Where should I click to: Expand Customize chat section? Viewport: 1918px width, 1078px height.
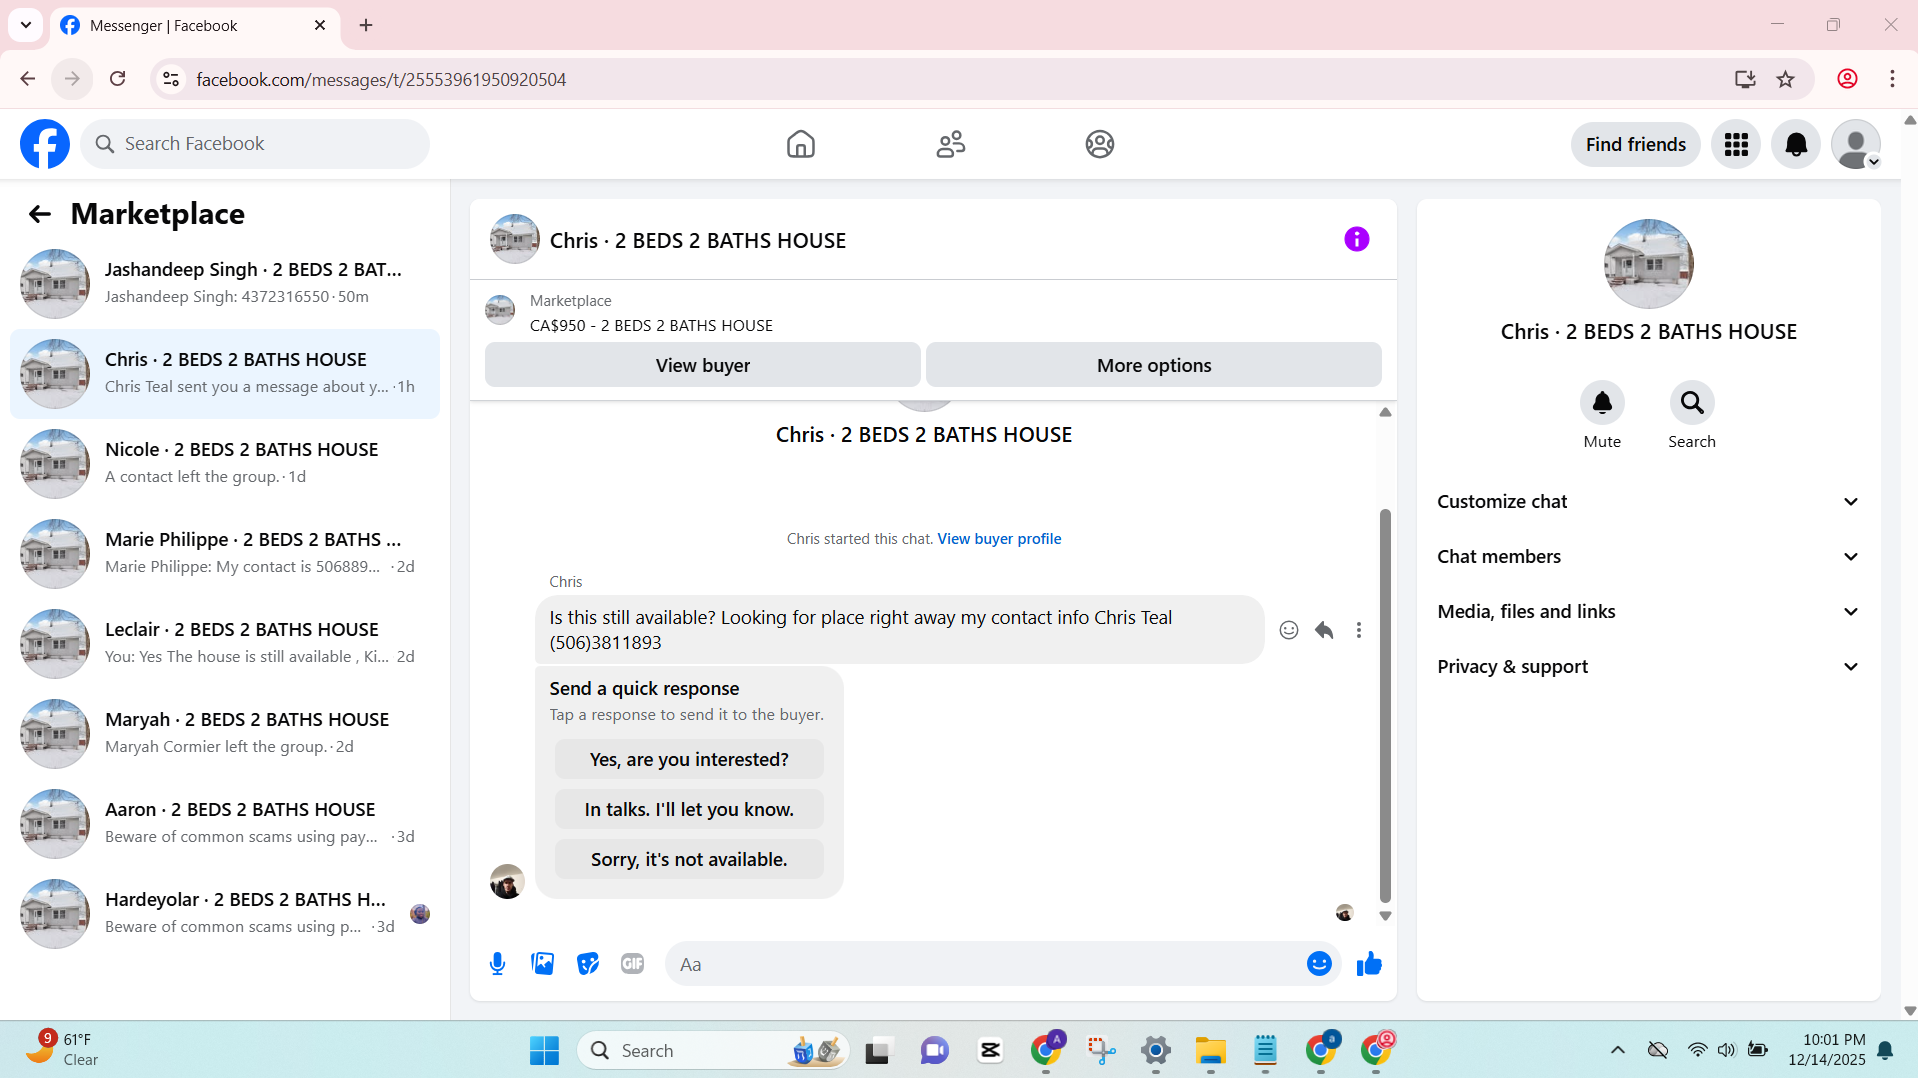(1648, 502)
